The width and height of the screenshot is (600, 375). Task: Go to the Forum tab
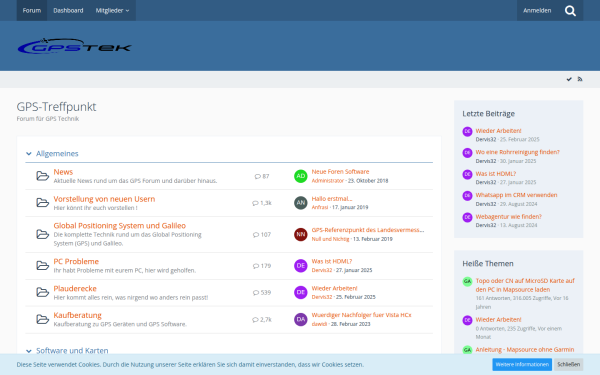(32, 11)
